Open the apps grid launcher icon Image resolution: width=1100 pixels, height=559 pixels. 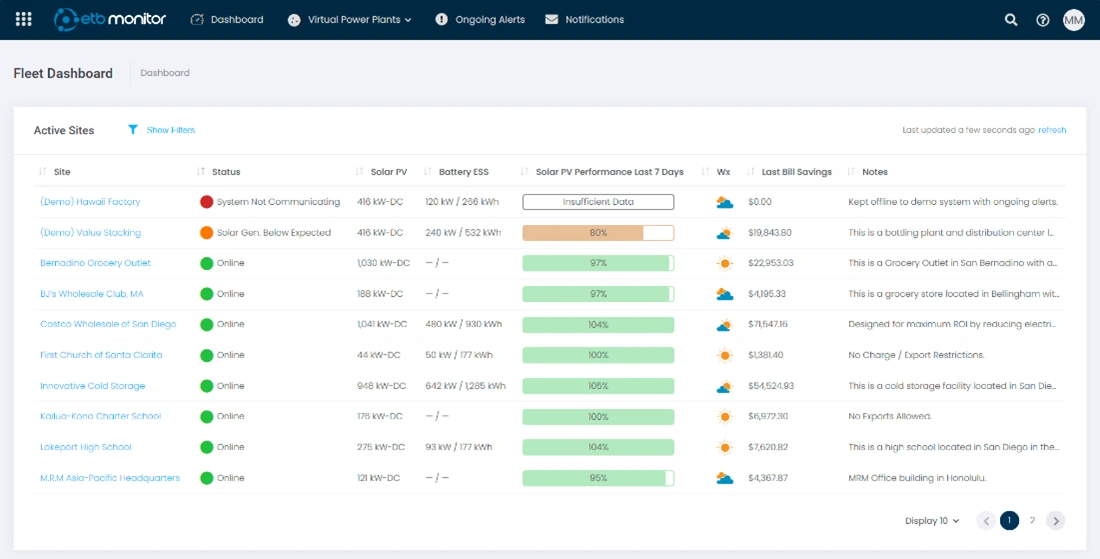click(x=23, y=20)
